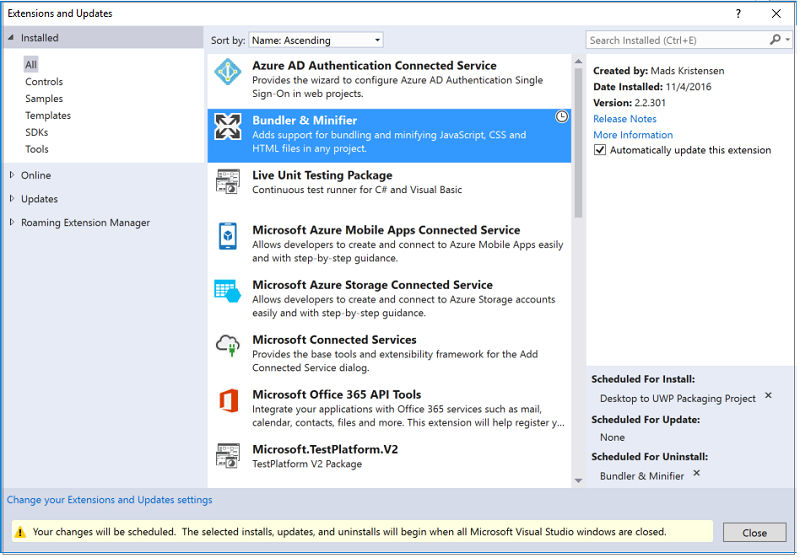Cancel scheduled uninstall of Bundler & Minifier
Image resolution: width=800 pixels, height=558 pixels.
pos(696,473)
